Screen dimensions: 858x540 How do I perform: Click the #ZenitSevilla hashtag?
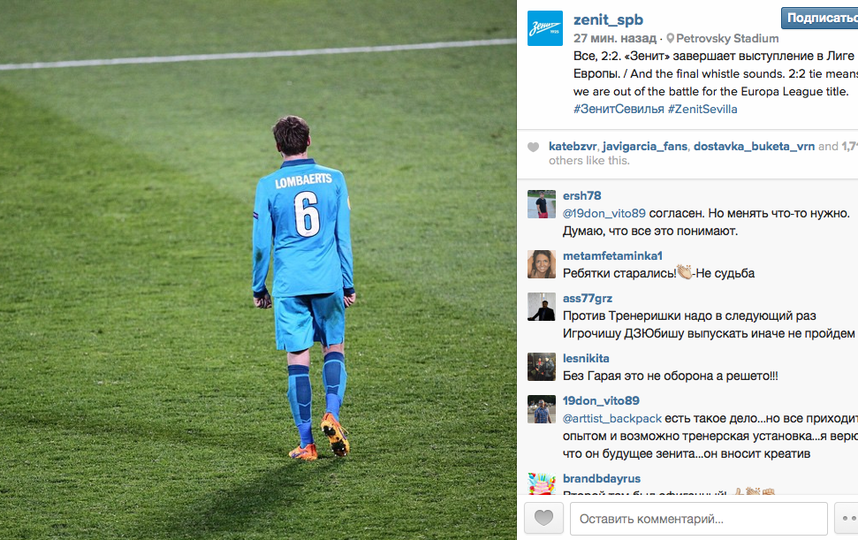[702, 109]
